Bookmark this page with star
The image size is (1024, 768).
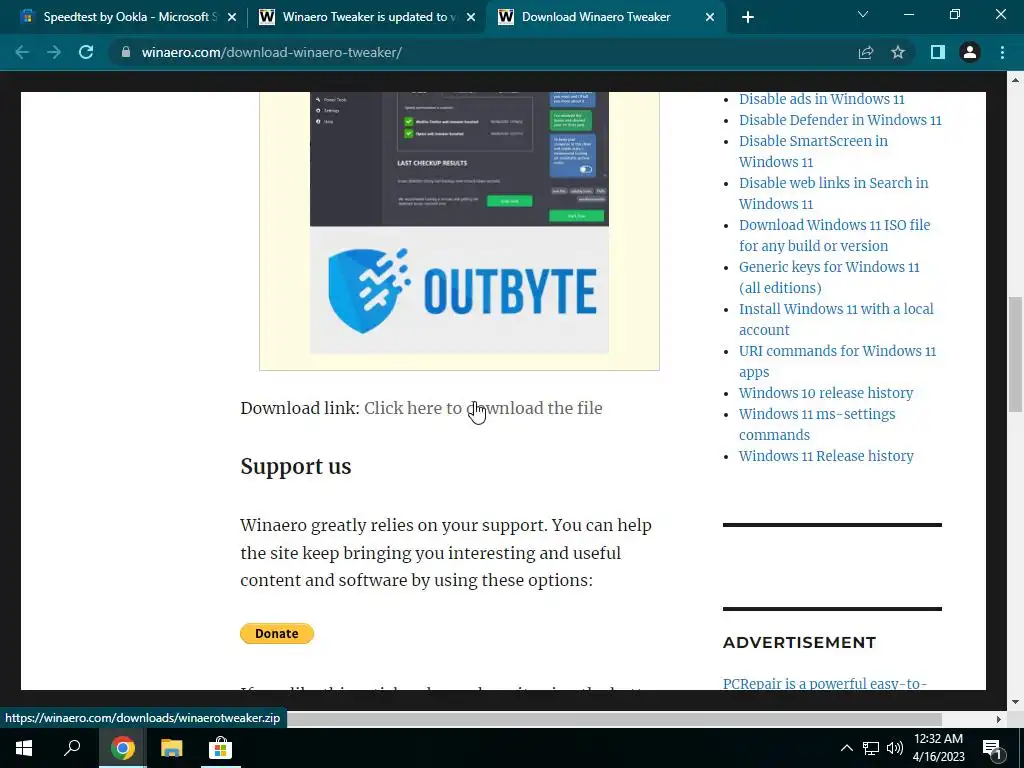pos(898,52)
